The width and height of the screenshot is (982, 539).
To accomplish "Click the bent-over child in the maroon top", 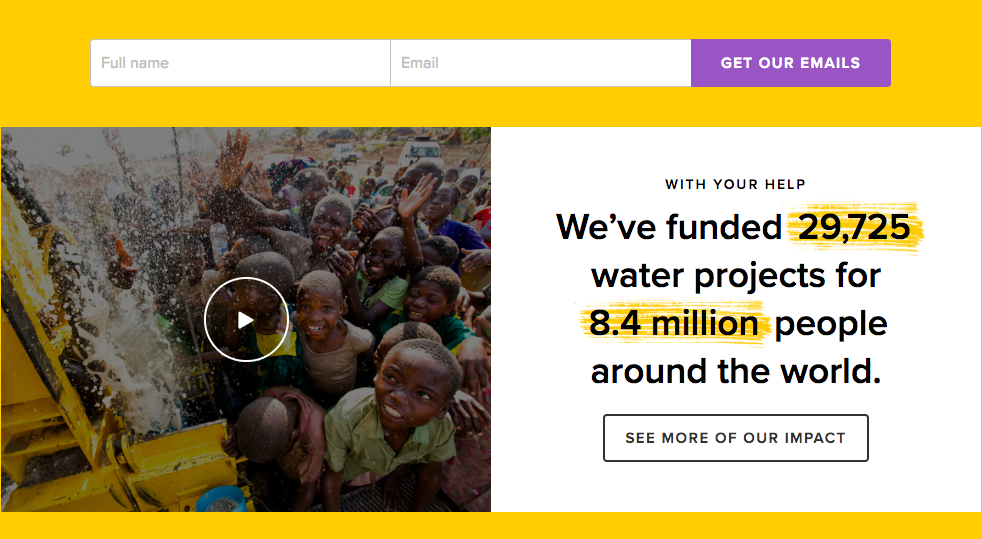I will [282, 432].
